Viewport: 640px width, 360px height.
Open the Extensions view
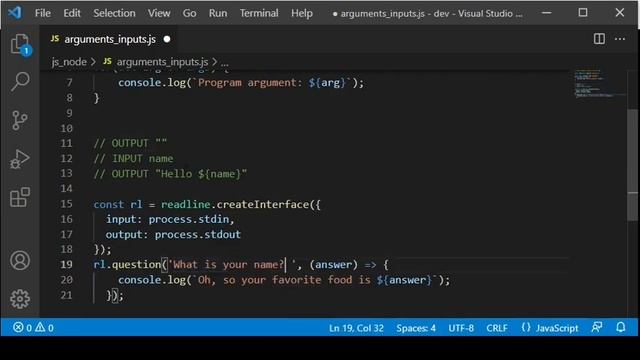point(20,198)
